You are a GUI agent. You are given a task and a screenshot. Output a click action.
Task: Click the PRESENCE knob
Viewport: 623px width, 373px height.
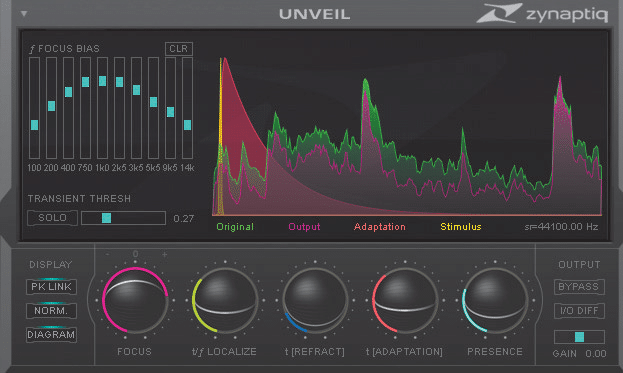coord(495,300)
